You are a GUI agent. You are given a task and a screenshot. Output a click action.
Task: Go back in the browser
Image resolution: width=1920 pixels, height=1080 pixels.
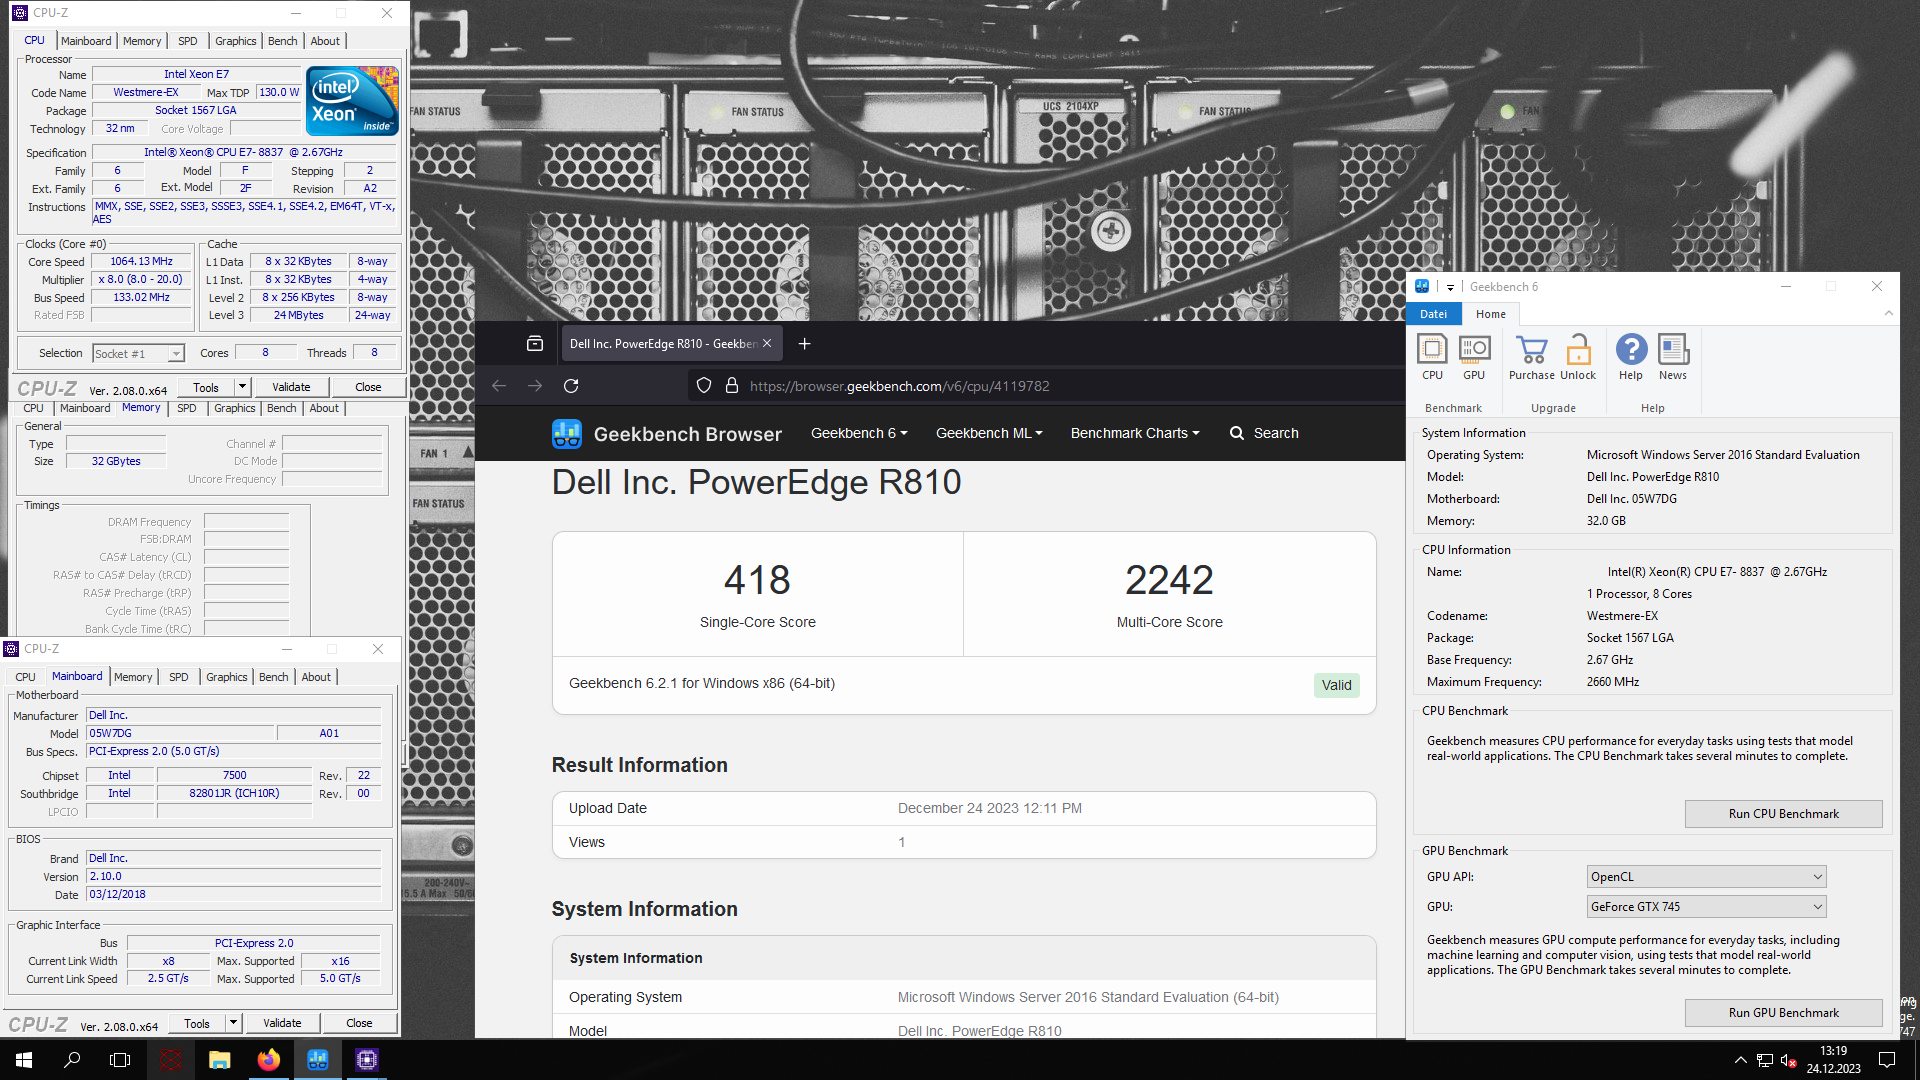tap(499, 386)
